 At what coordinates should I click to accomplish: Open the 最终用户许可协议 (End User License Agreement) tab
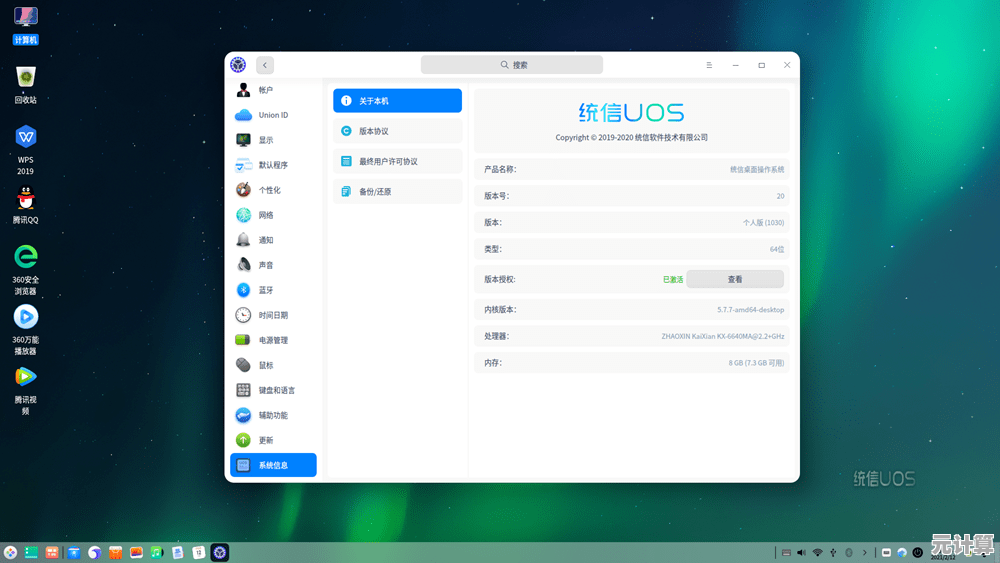point(397,161)
